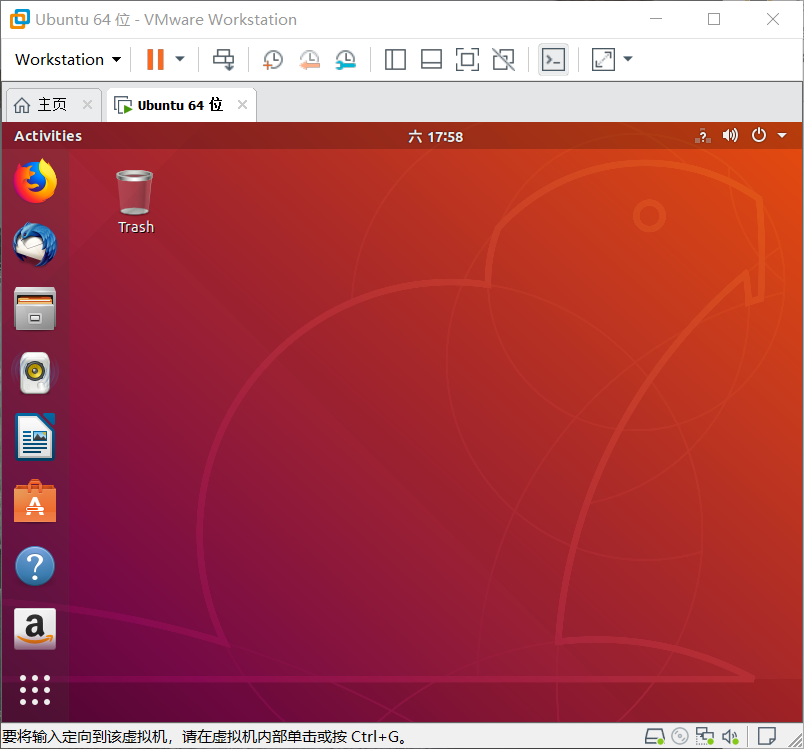Open the snapshot manager
804x749 pixels.
click(x=346, y=59)
